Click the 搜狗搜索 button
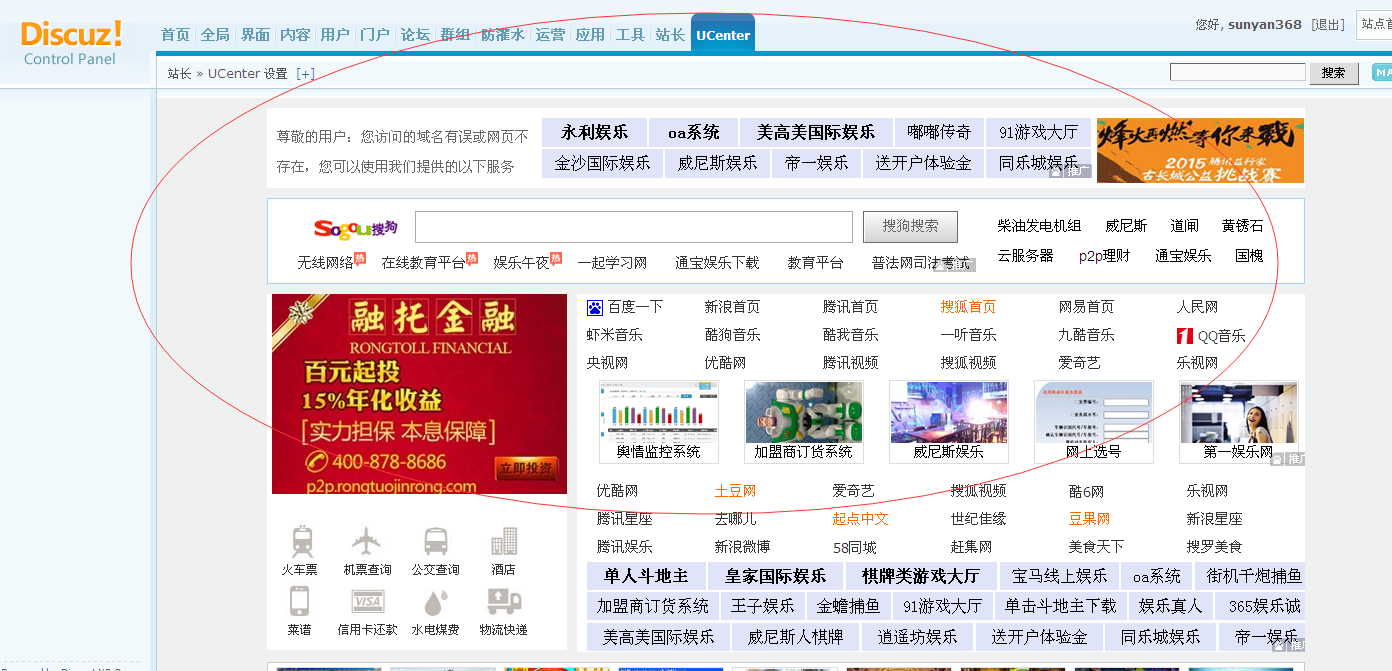 tap(910, 227)
